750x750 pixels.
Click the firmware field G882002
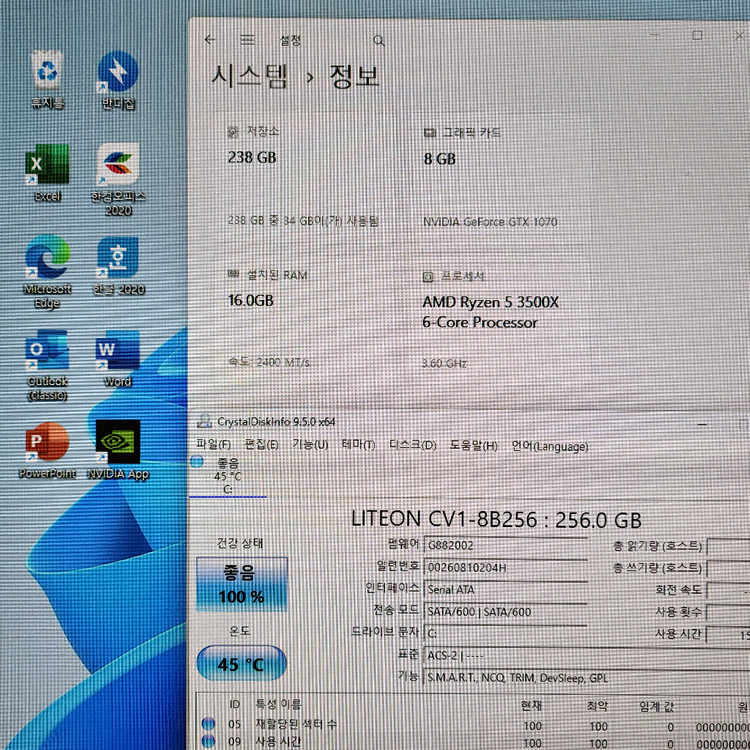(x=505, y=545)
